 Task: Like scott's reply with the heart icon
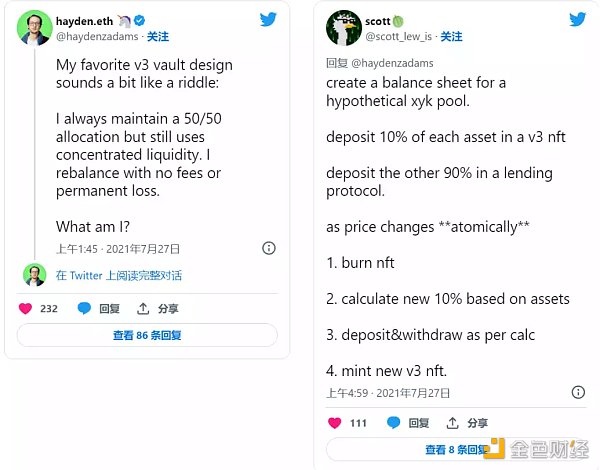[x=335, y=423]
